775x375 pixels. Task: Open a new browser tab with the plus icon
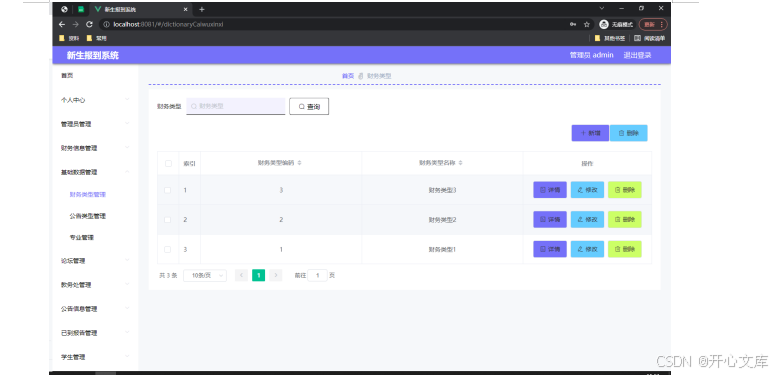tap(202, 9)
